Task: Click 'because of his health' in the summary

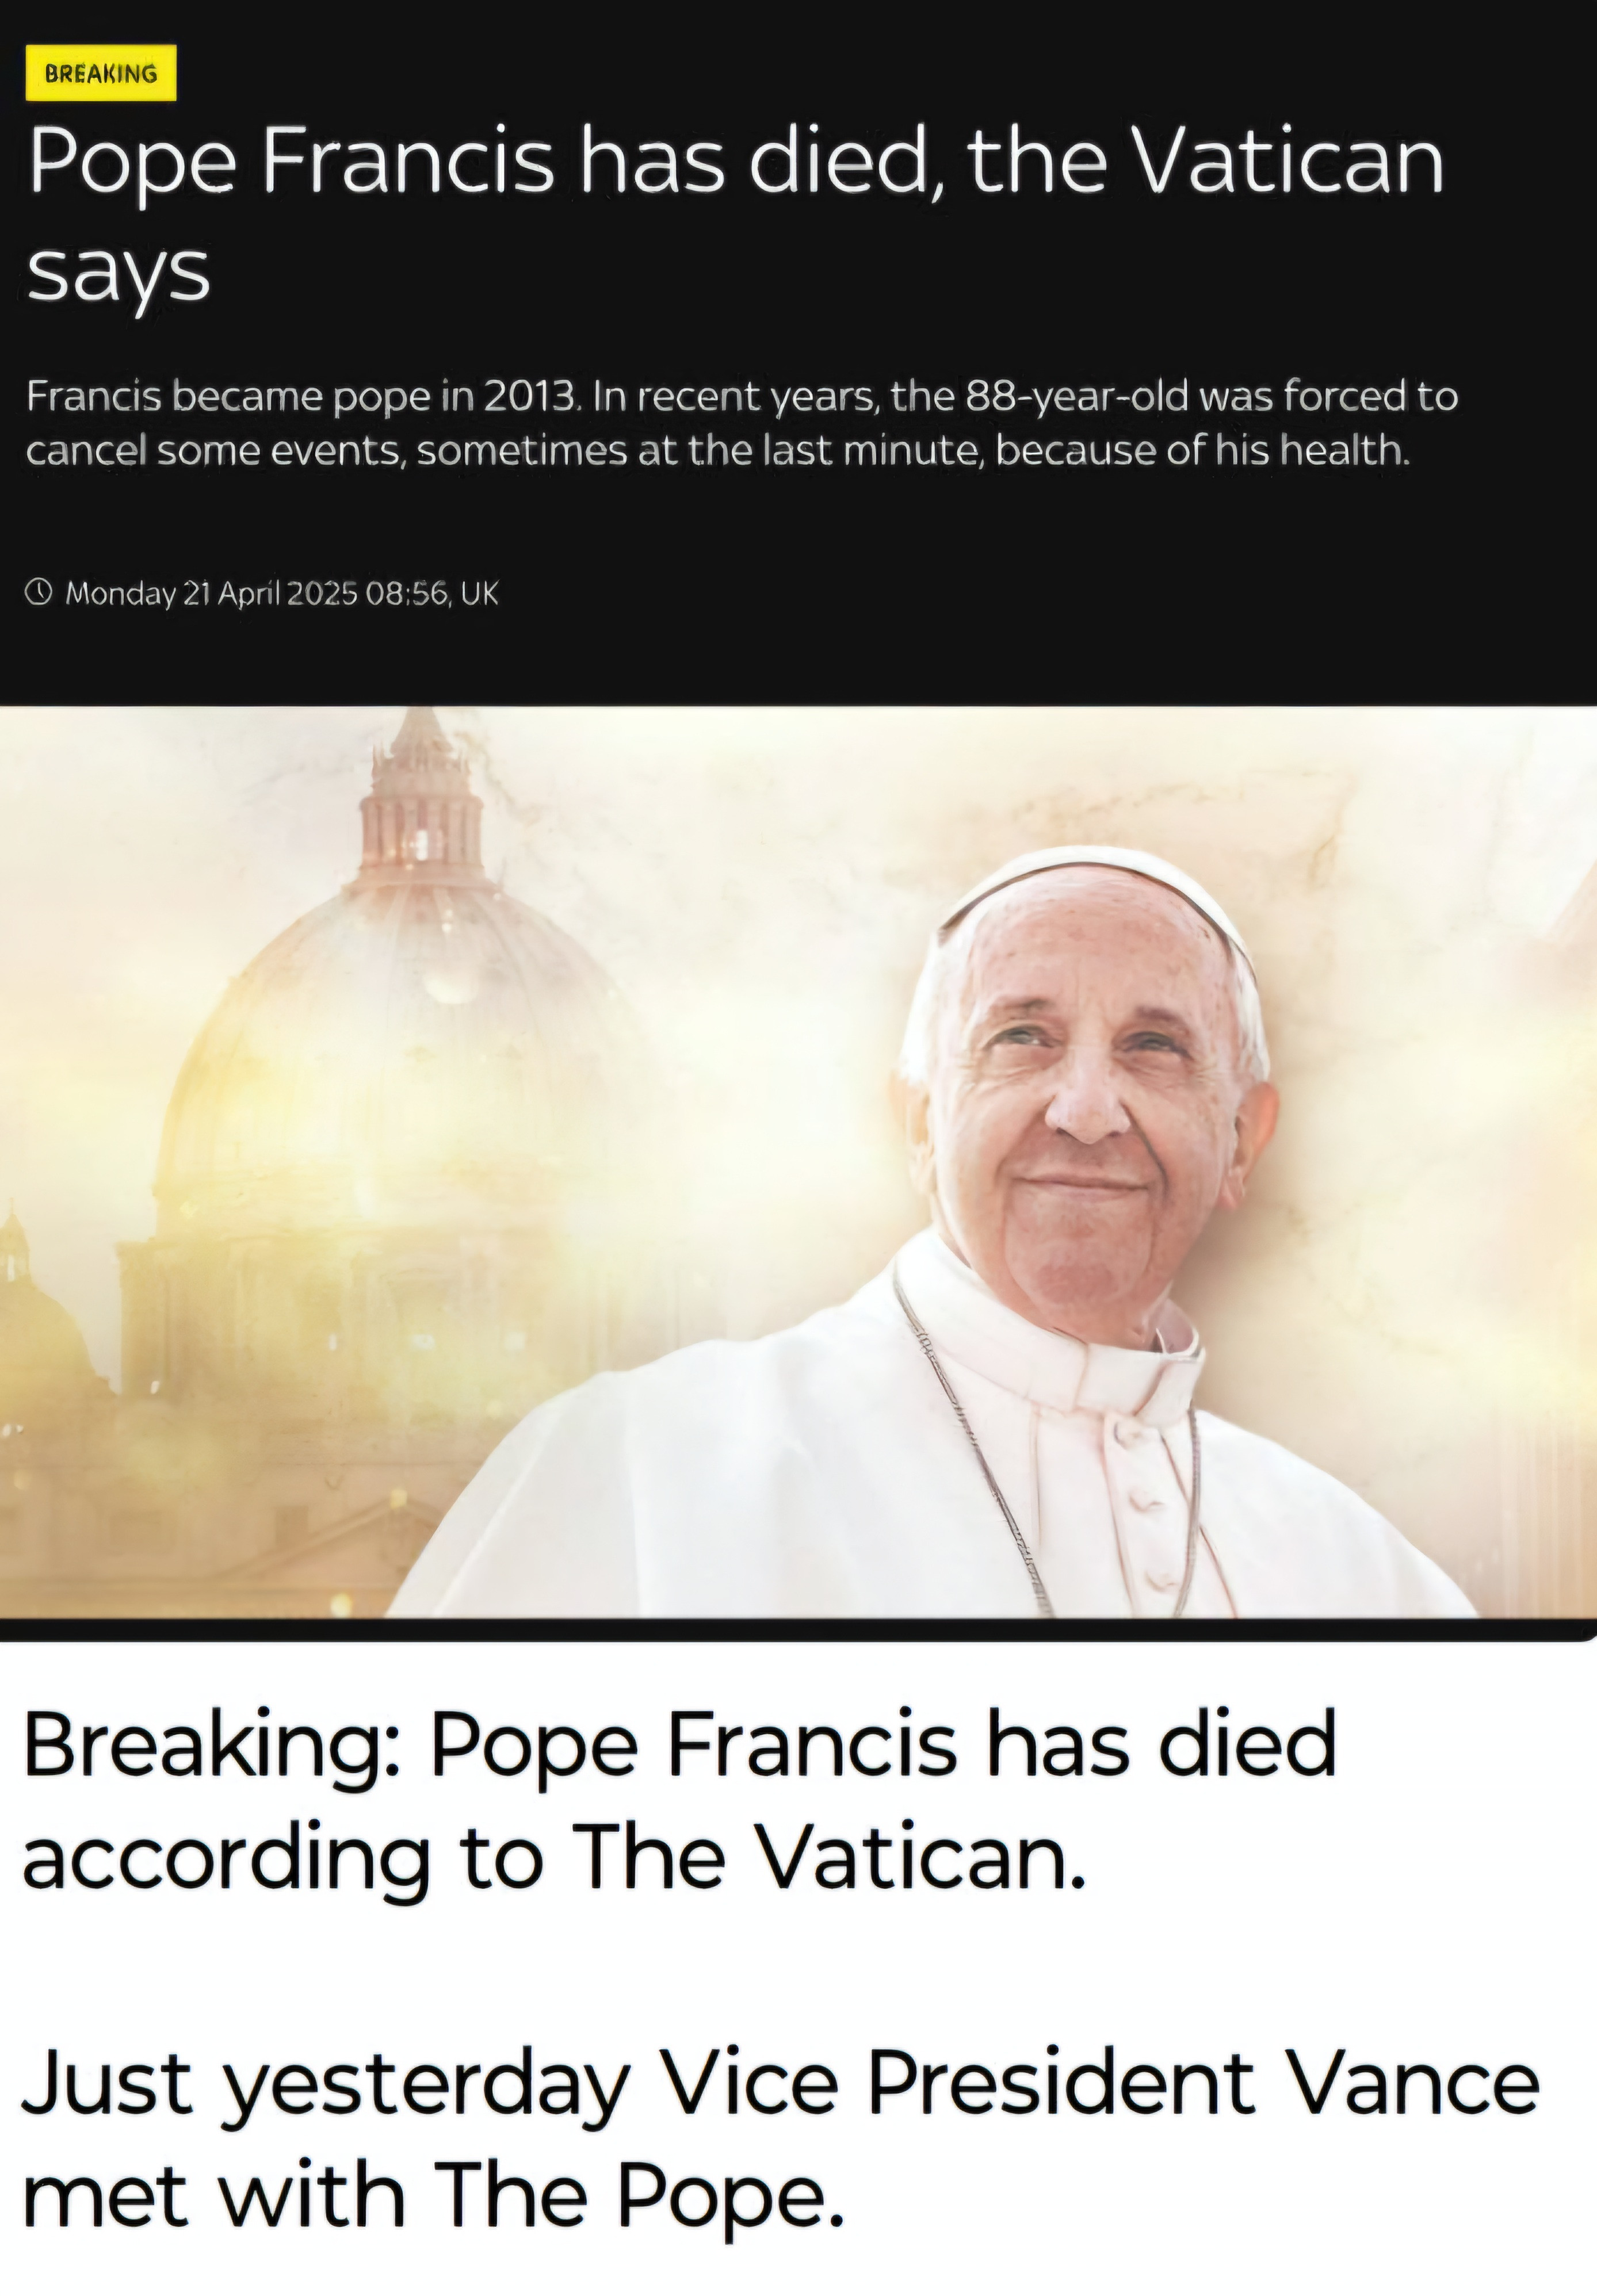Action: point(1202,451)
